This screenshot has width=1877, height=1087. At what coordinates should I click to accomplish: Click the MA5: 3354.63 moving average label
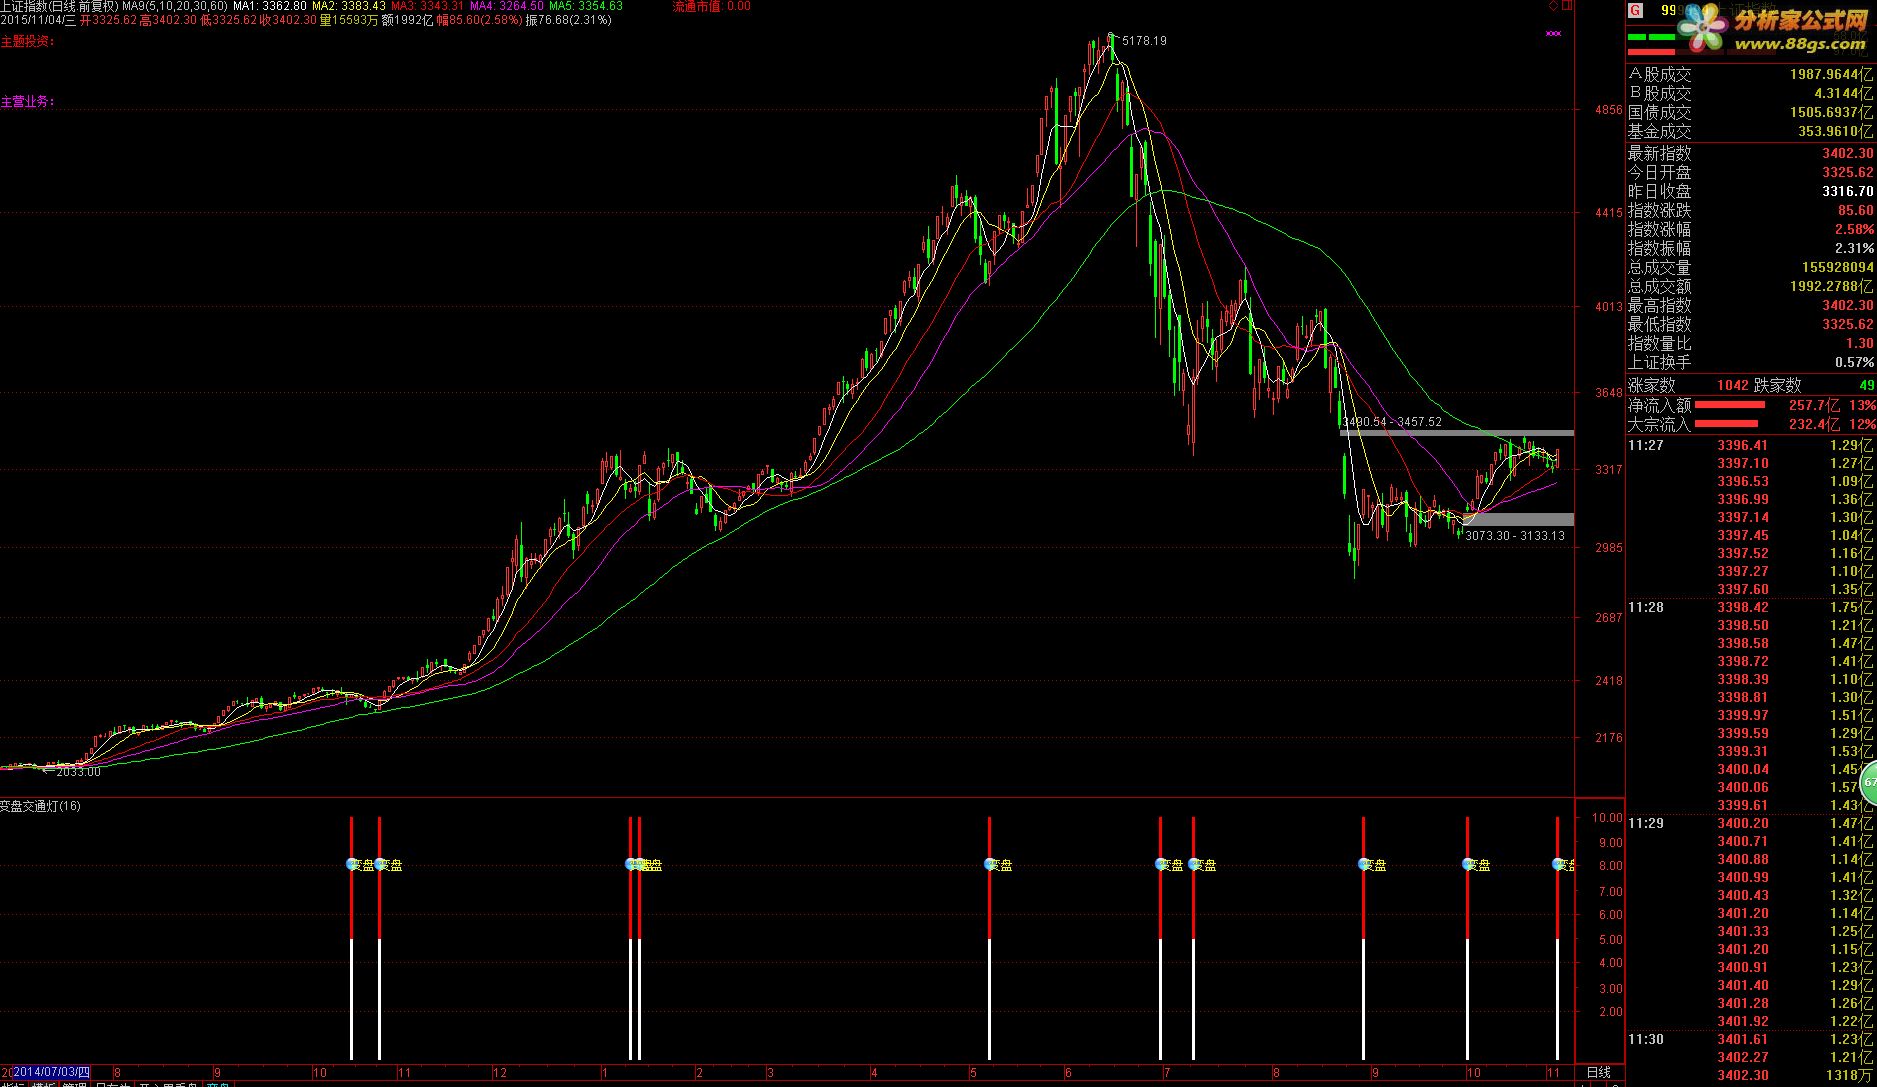click(x=586, y=6)
